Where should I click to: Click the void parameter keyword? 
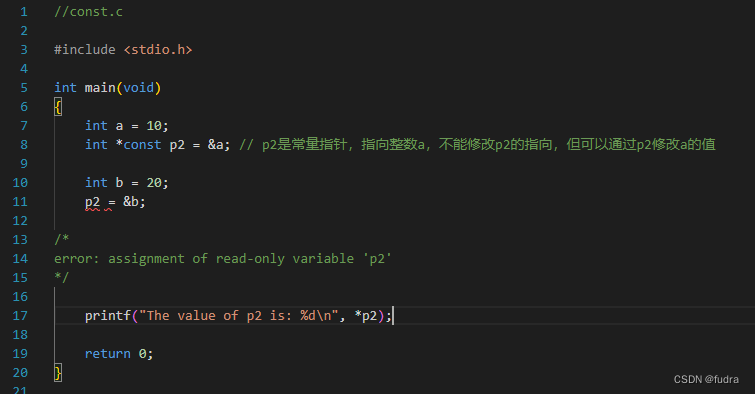pos(139,88)
